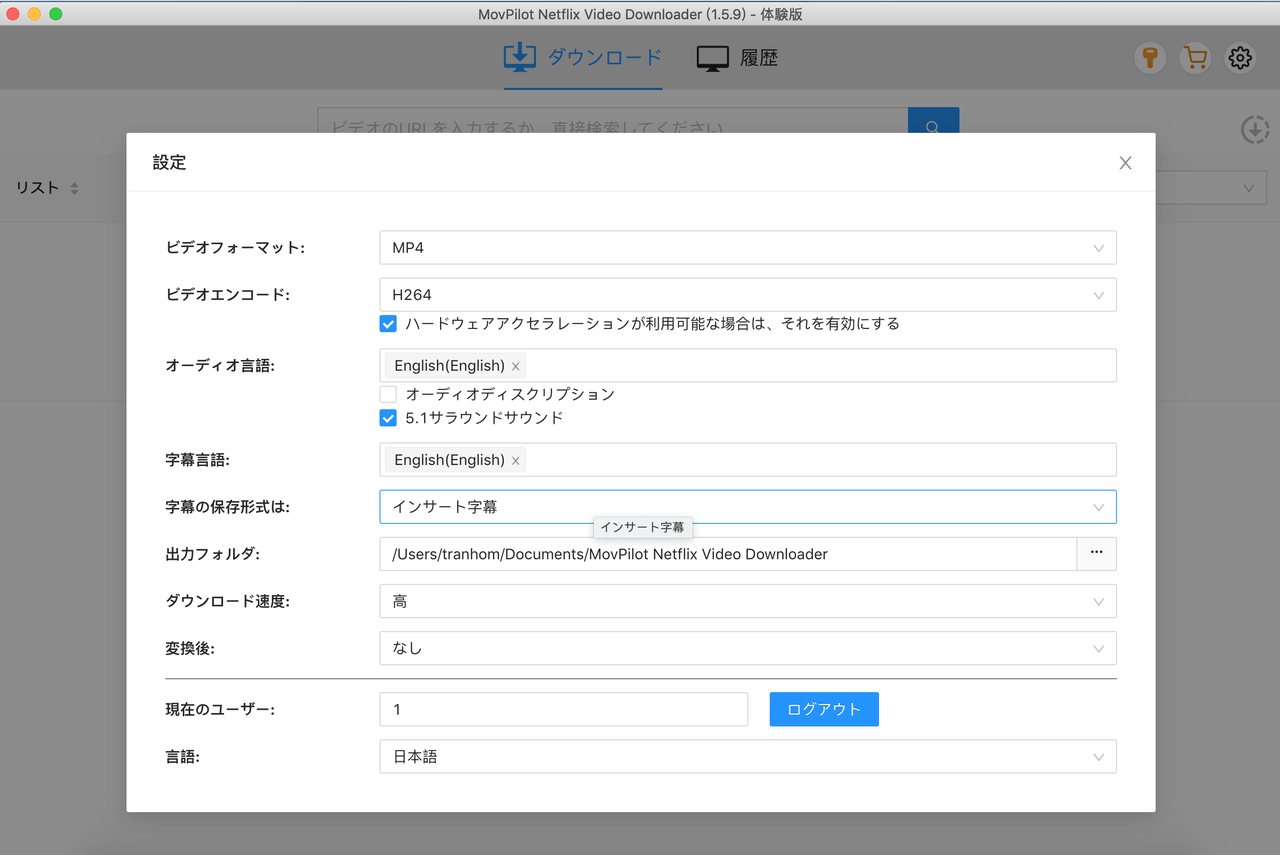Switch to the 履歴 tab

(x=737, y=58)
